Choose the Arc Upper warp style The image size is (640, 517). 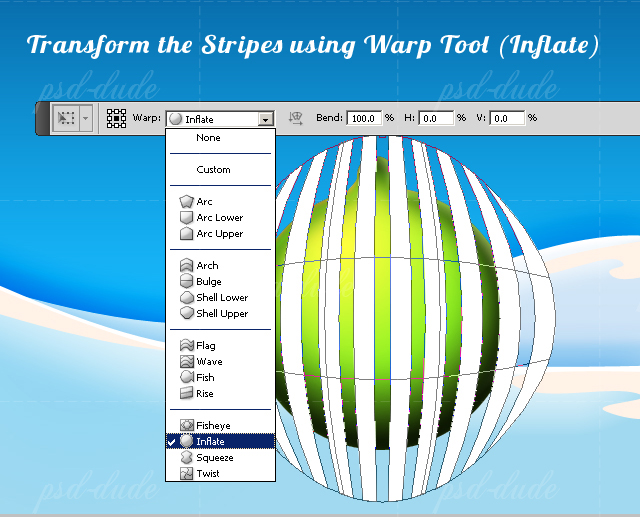(x=220, y=234)
